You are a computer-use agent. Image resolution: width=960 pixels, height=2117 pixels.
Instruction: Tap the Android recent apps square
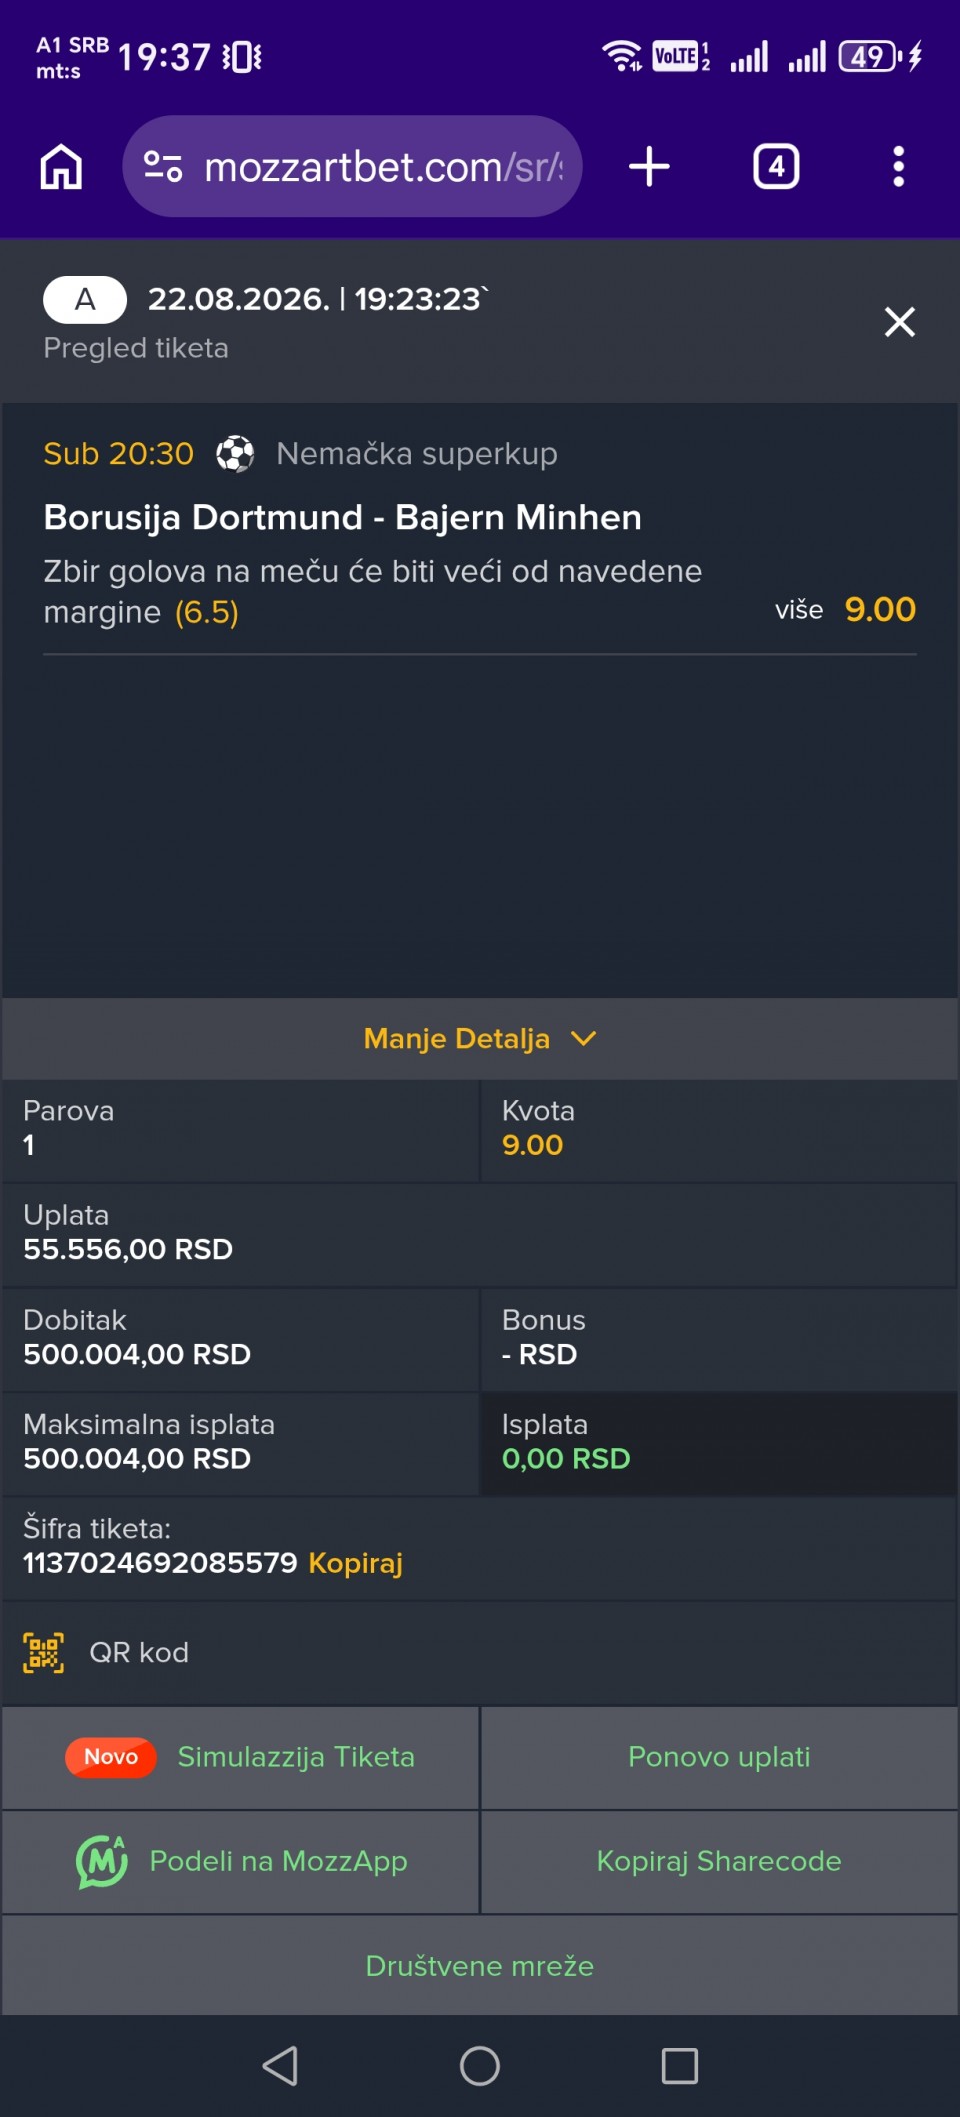tap(680, 2066)
